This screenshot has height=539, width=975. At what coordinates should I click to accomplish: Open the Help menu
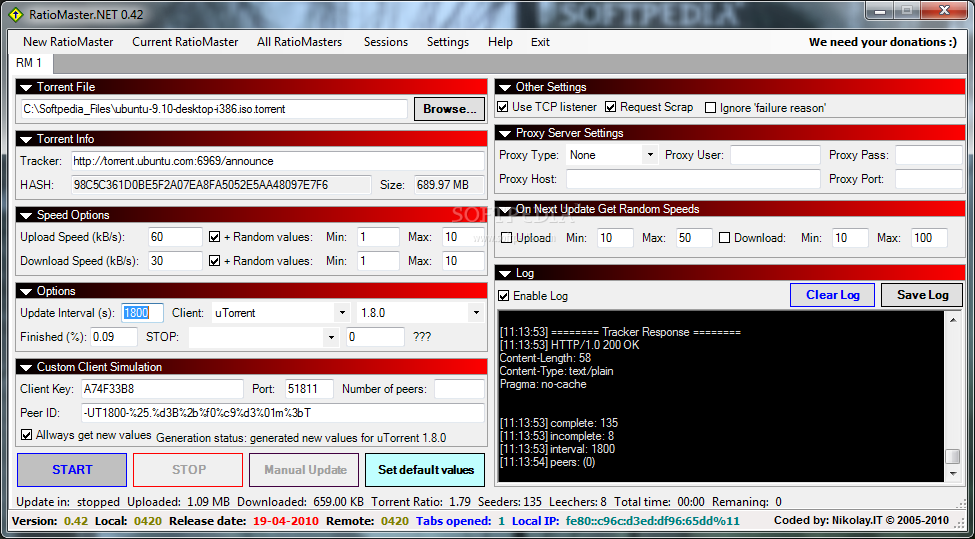[501, 42]
